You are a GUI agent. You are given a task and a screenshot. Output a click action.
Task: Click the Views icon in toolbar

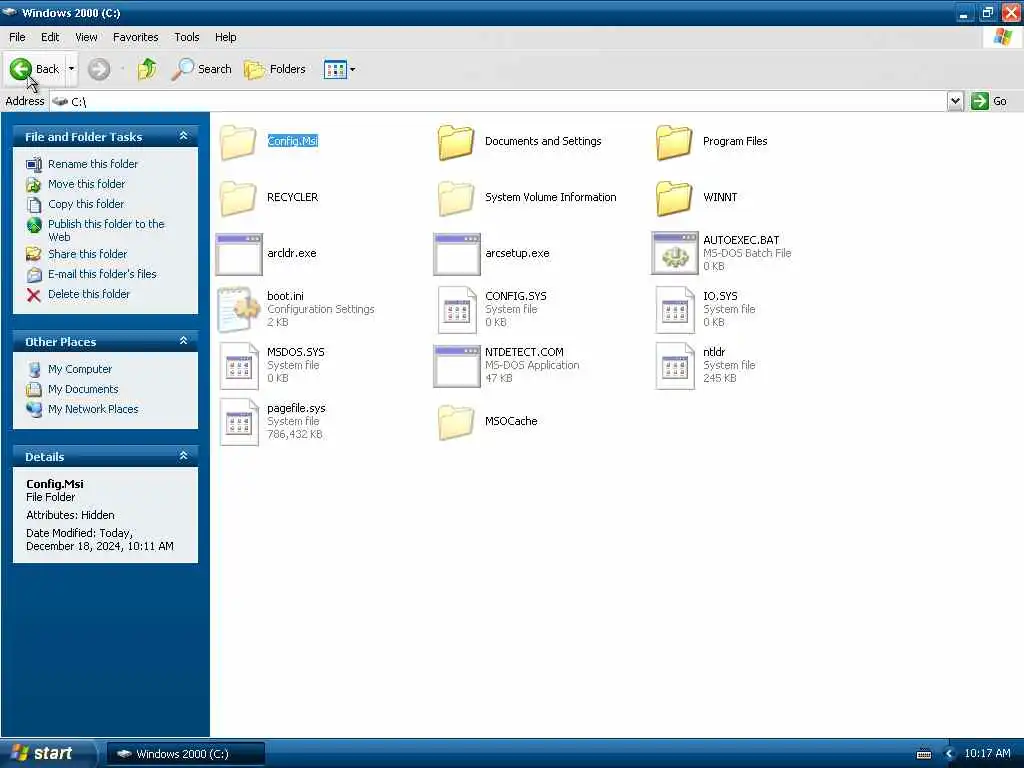335,69
